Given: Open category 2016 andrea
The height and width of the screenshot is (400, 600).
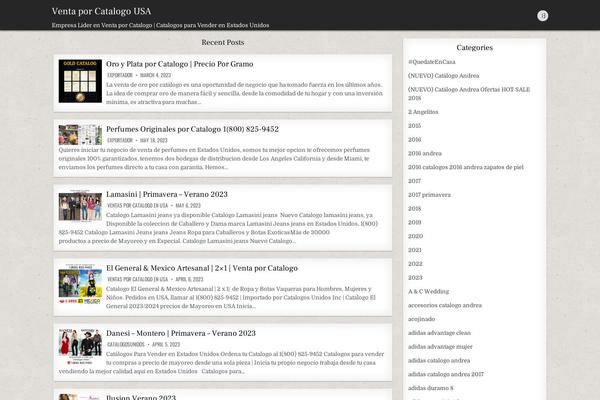Looking at the screenshot, I should [x=425, y=153].
